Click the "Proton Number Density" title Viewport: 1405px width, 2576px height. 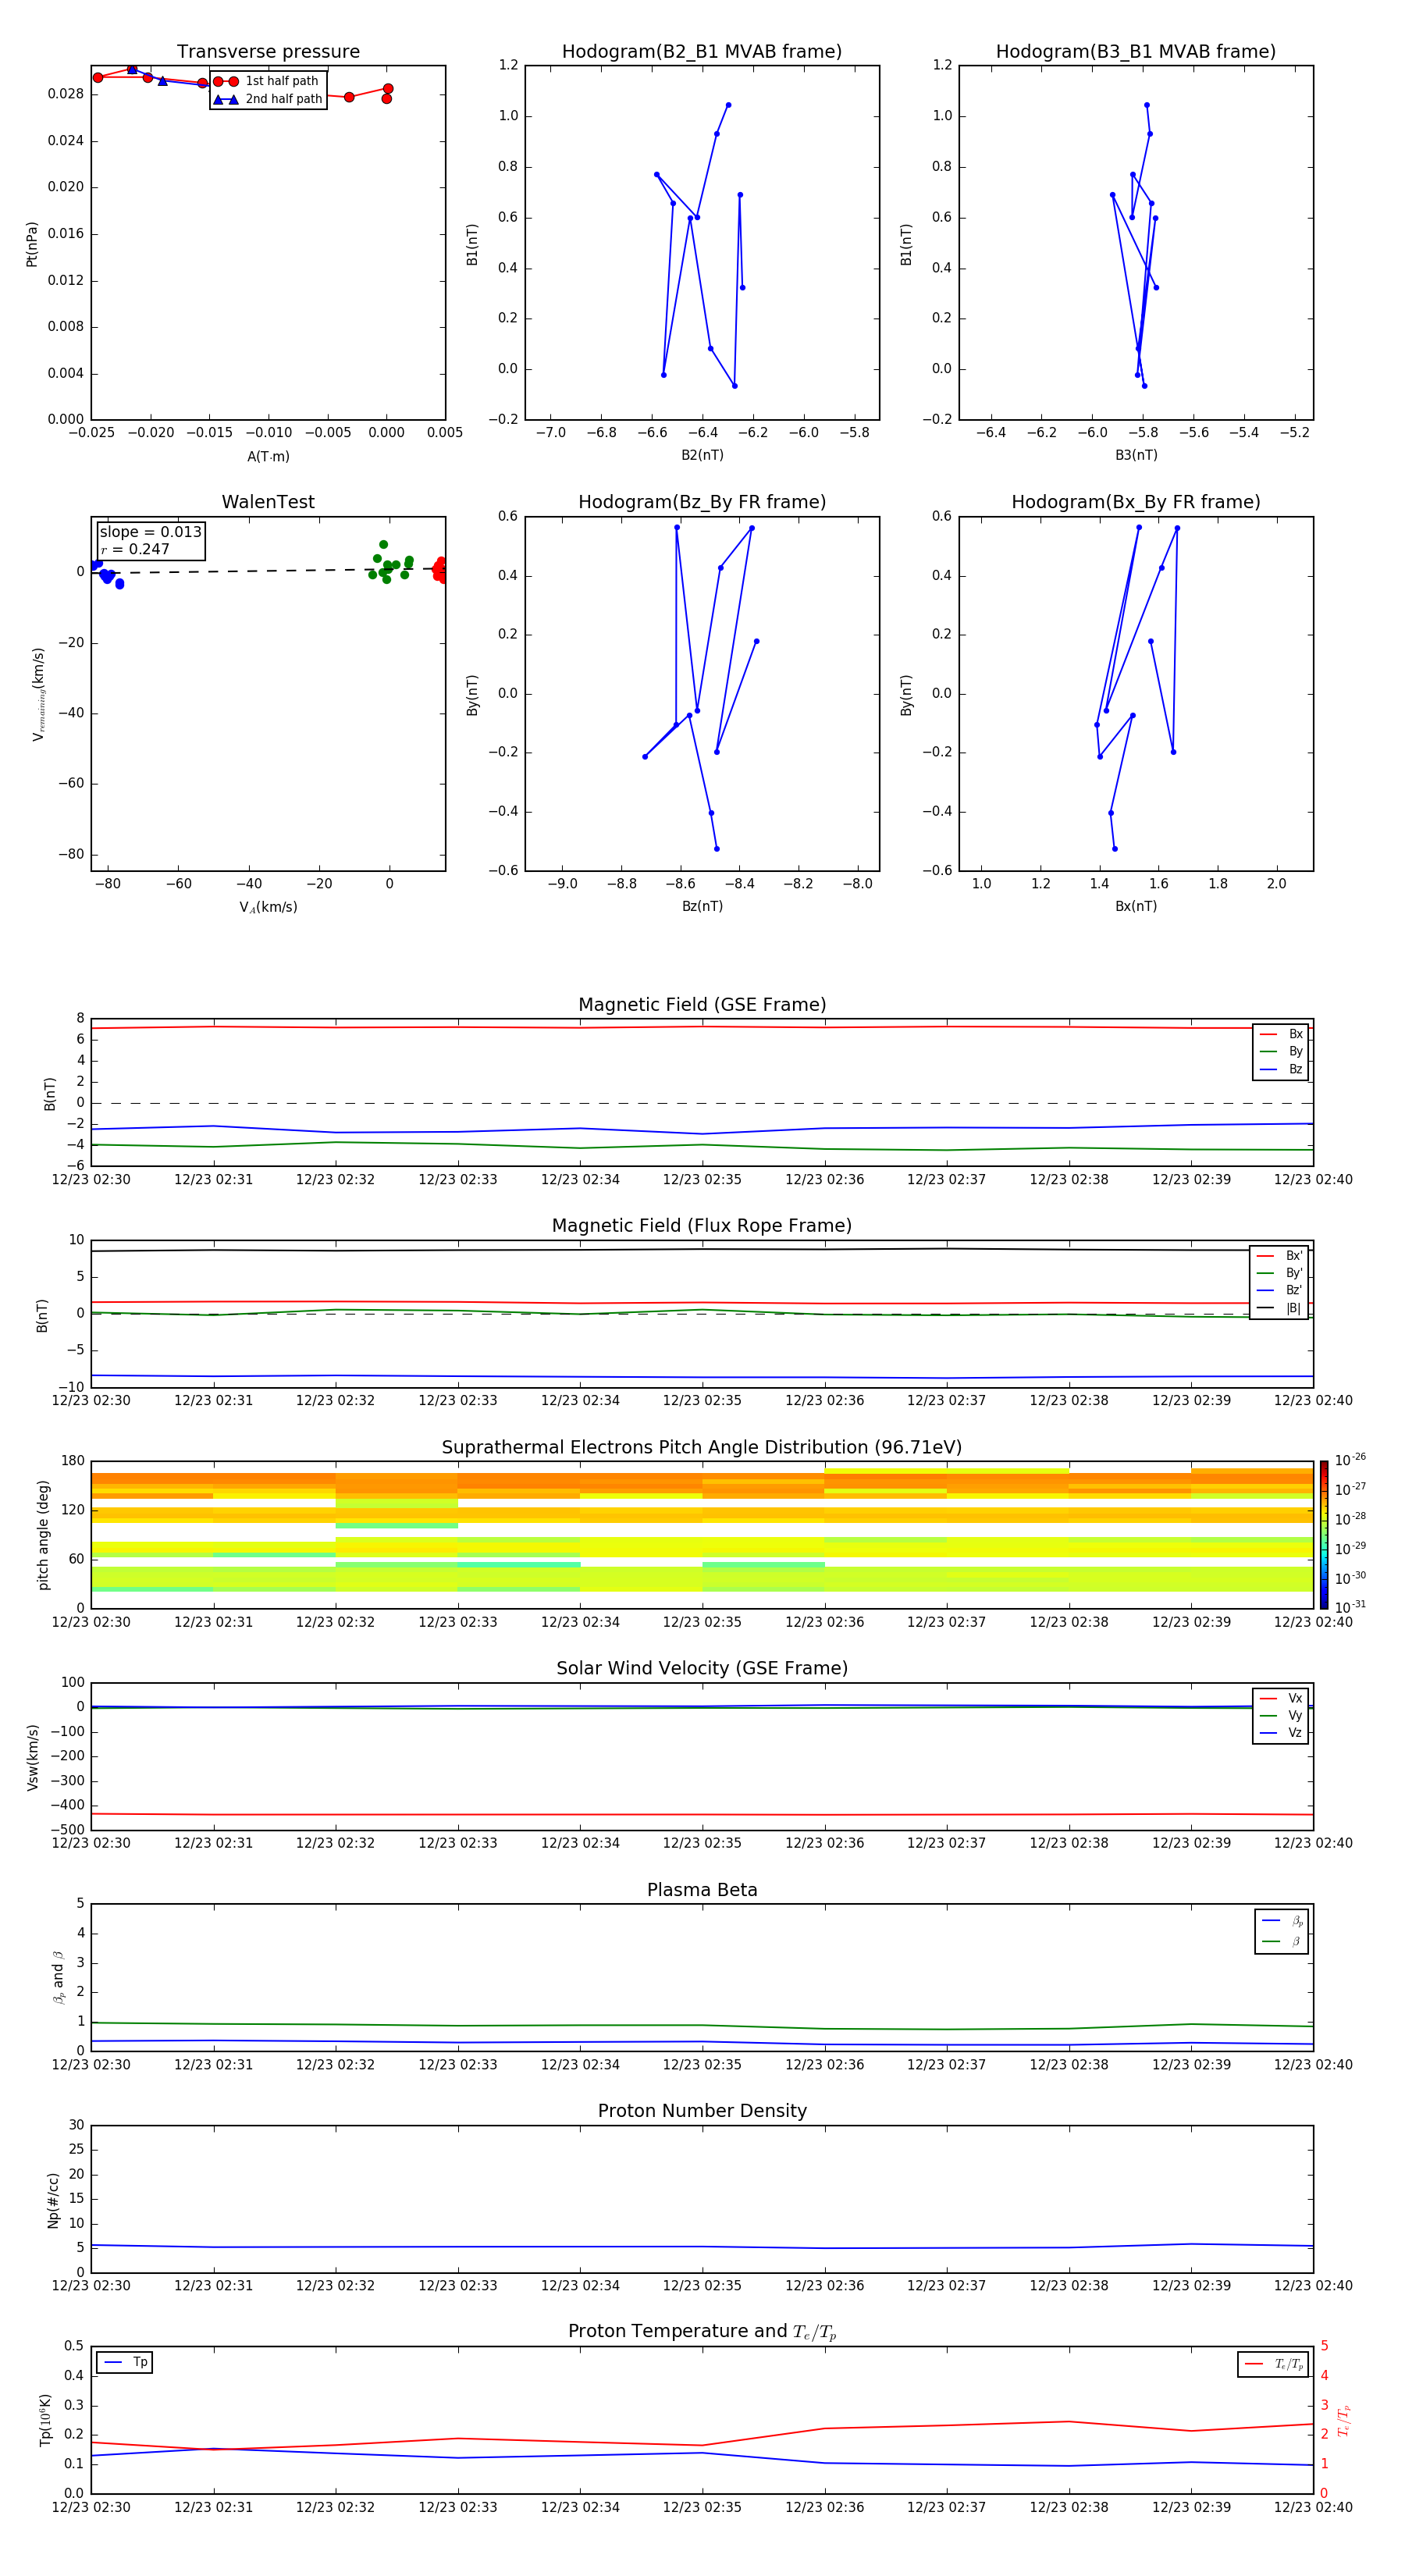(x=702, y=2111)
